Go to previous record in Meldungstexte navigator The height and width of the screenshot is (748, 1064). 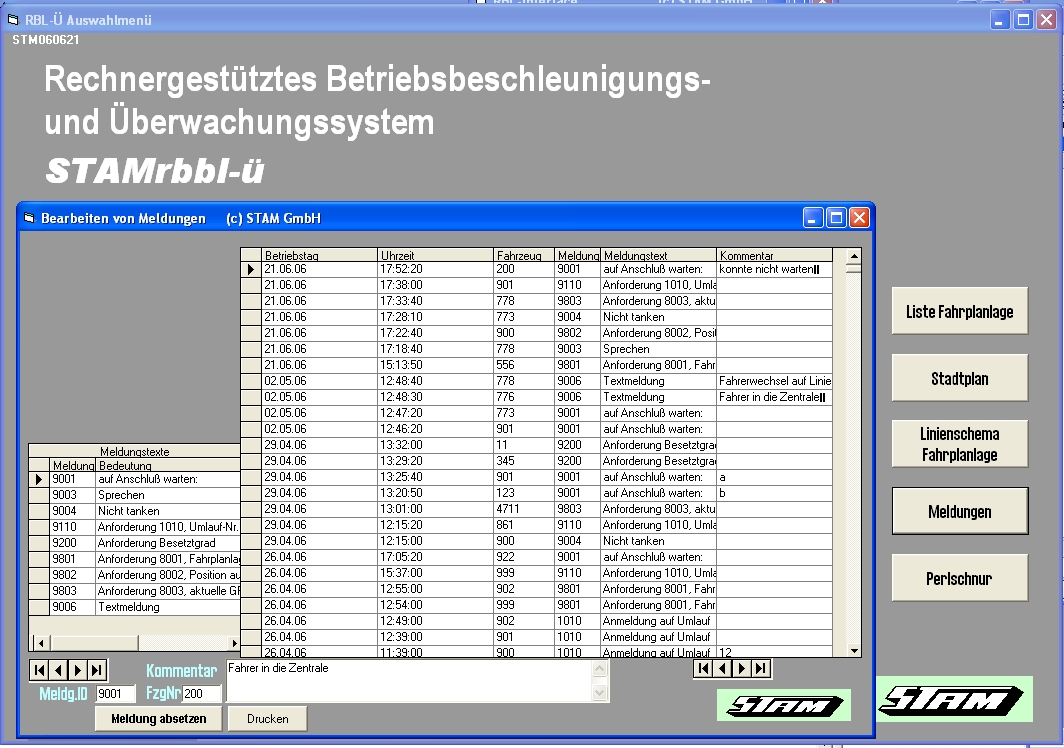tap(58, 670)
